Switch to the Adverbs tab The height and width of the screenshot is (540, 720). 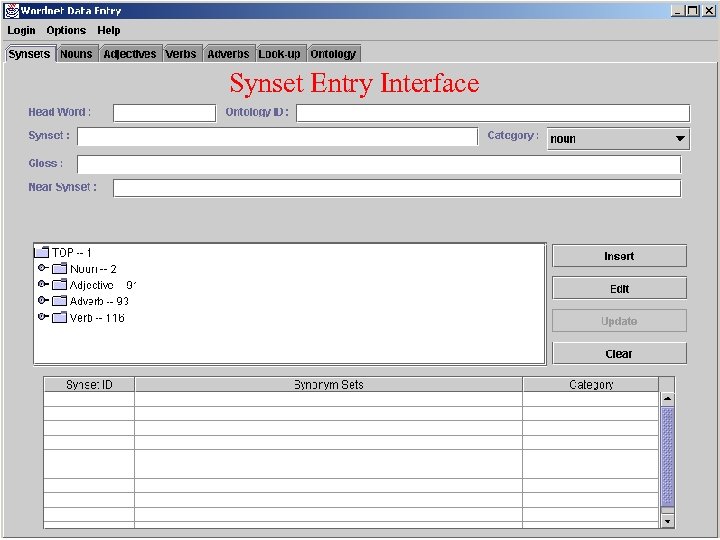228,54
